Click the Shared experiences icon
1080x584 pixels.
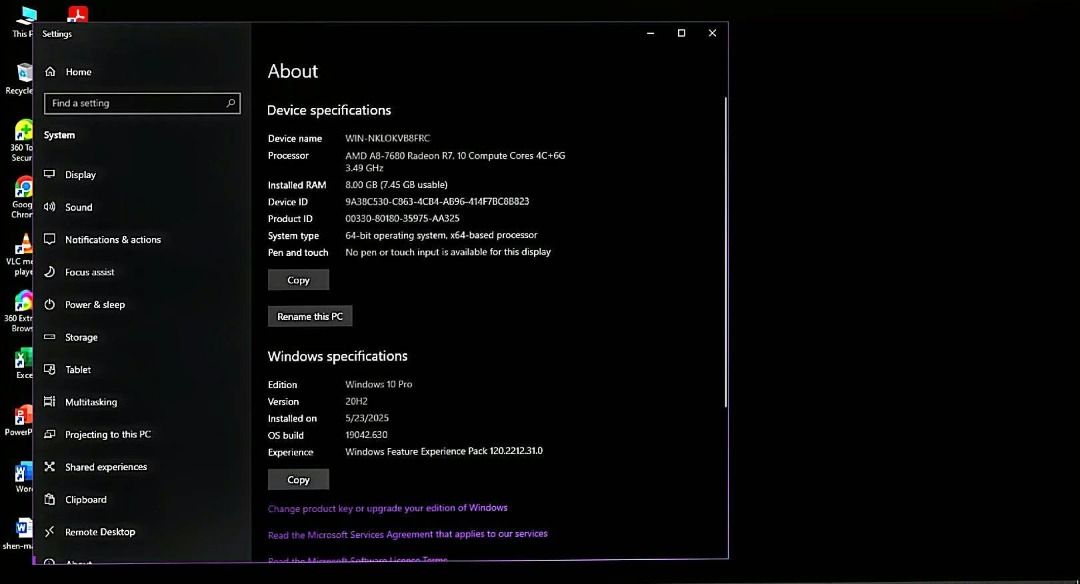click(50, 467)
